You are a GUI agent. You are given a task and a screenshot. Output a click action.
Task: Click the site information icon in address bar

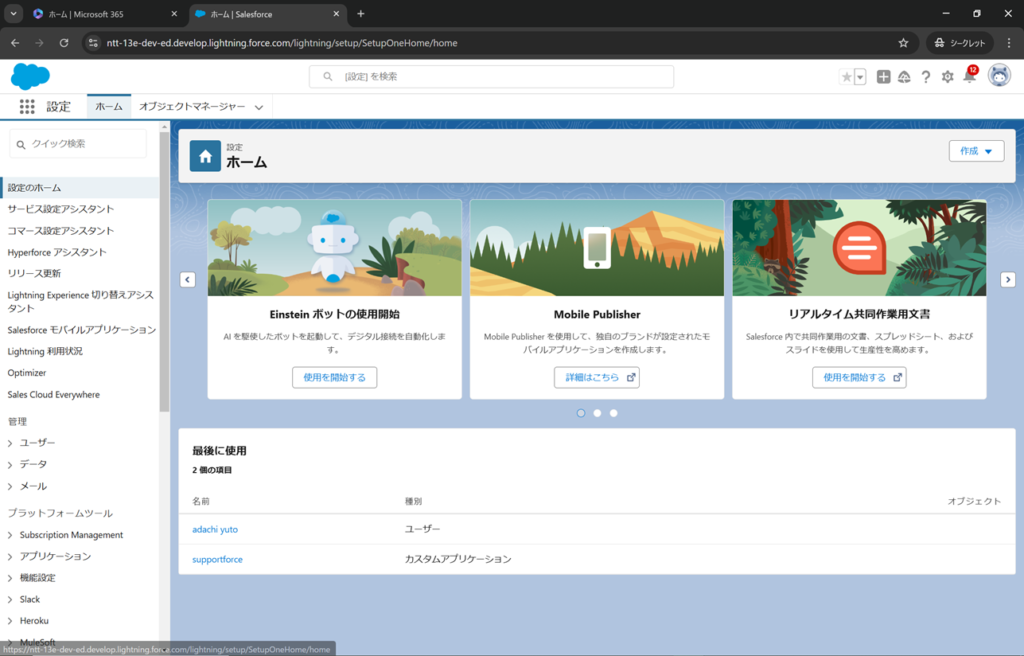93,43
